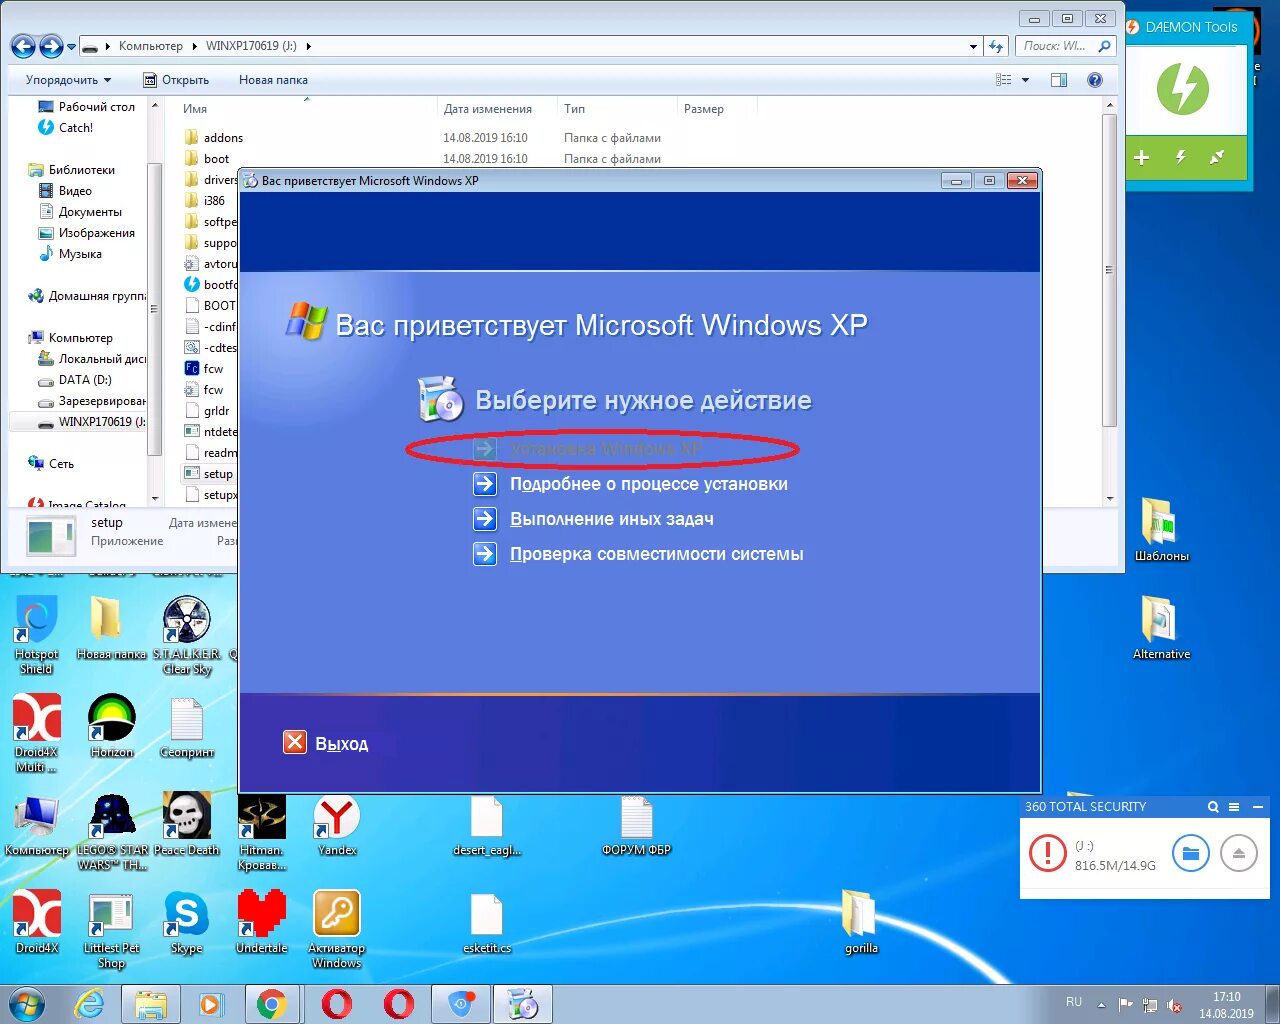Click arrow icon beside Подробнее о процессе установки
Viewport: 1280px width, 1024px height.
point(485,484)
